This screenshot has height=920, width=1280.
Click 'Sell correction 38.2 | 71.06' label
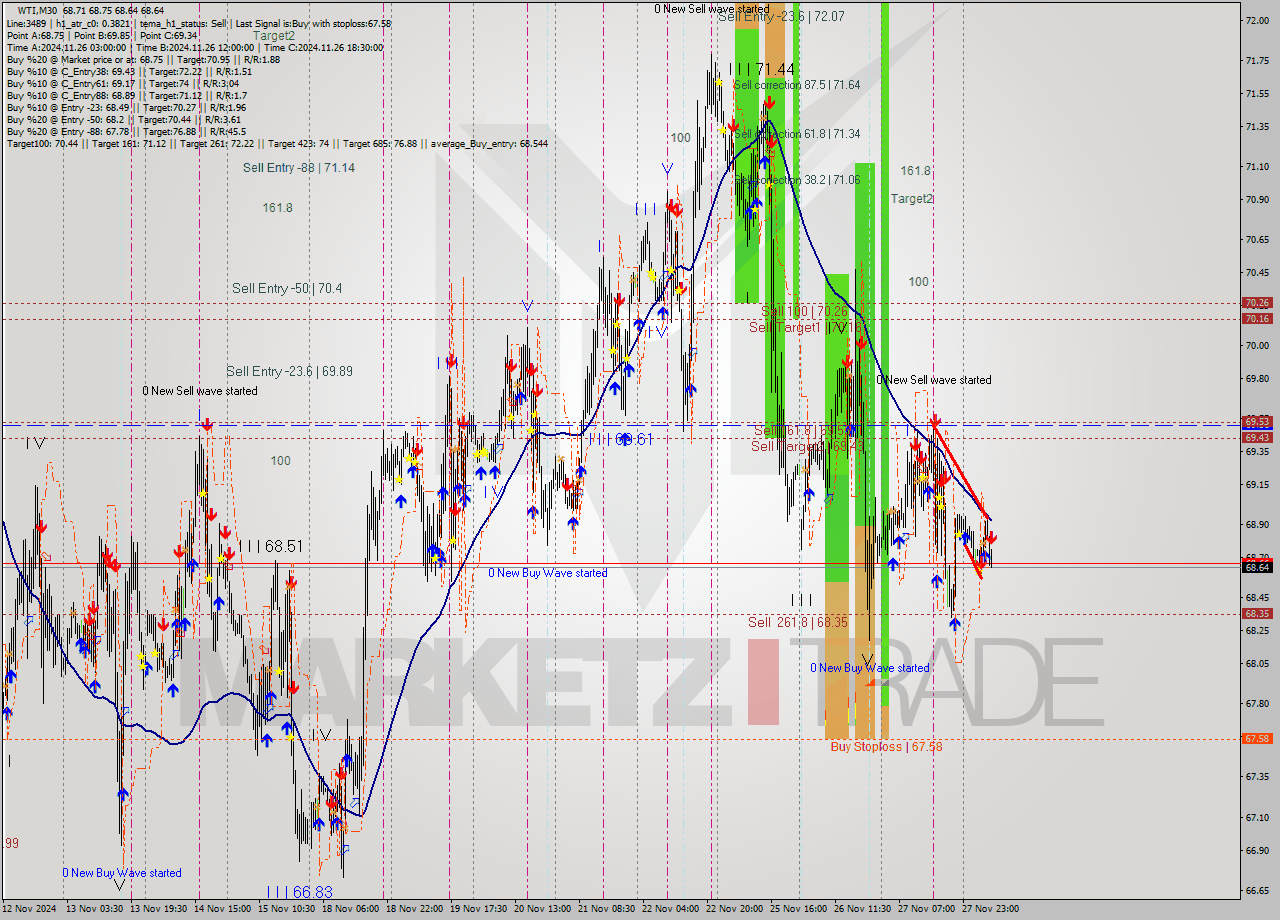(797, 180)
